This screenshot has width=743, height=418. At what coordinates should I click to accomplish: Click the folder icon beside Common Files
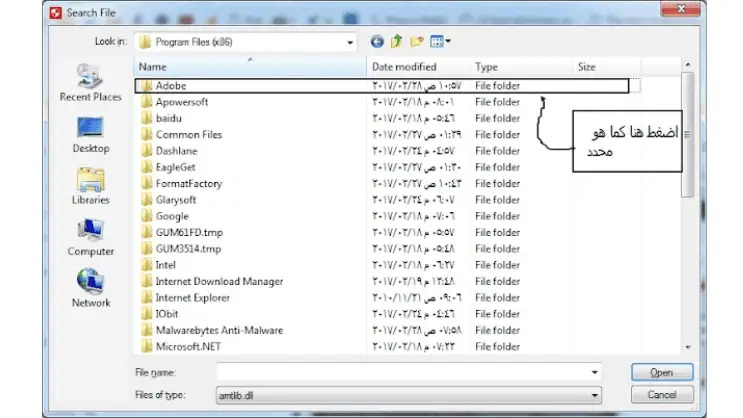[x=146, y=135]
